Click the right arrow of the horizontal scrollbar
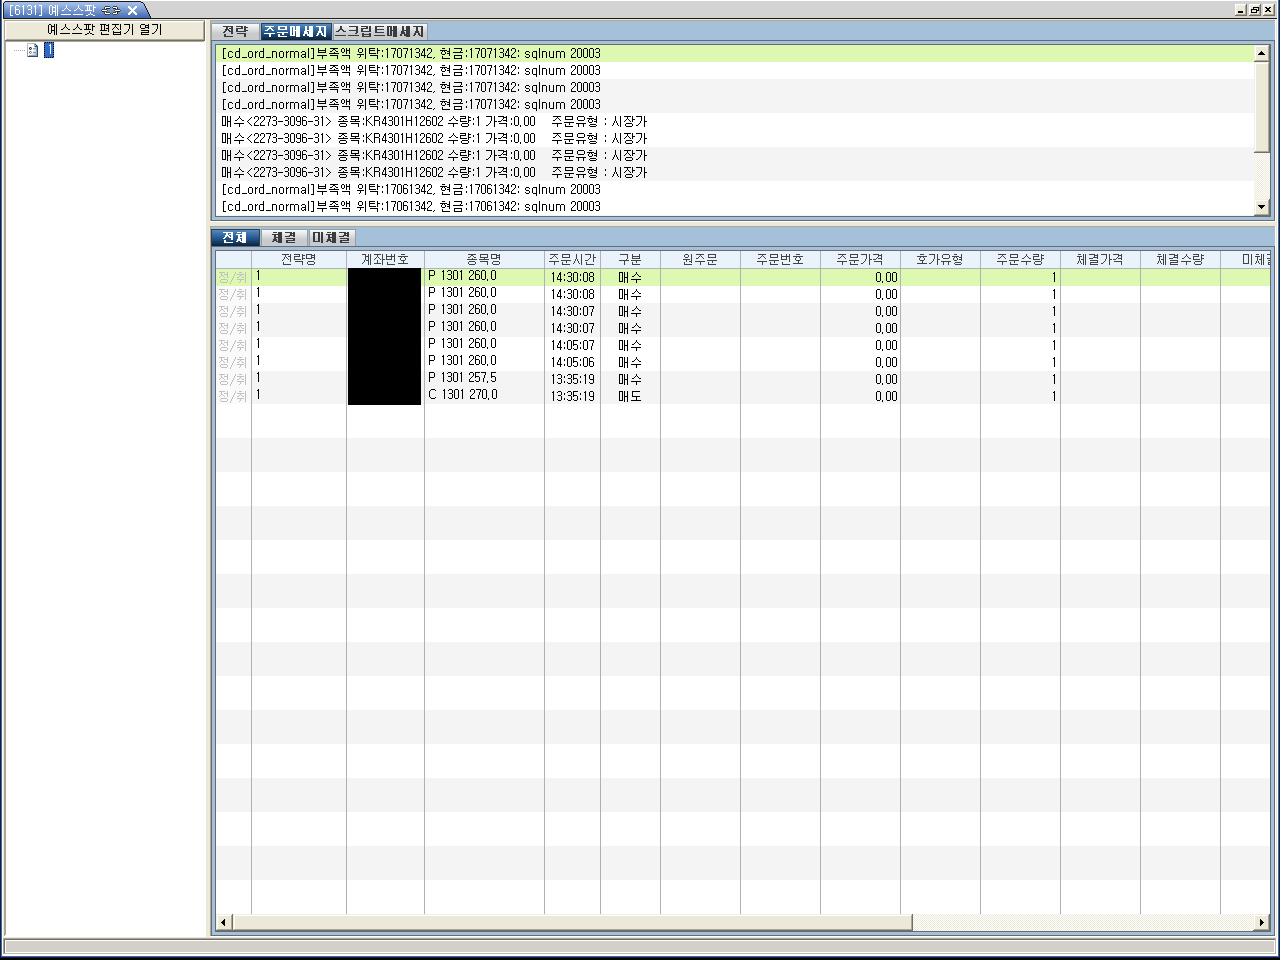Image resolution: width=1281 pixels, height=960 pixels. [x=1262, y=922]
